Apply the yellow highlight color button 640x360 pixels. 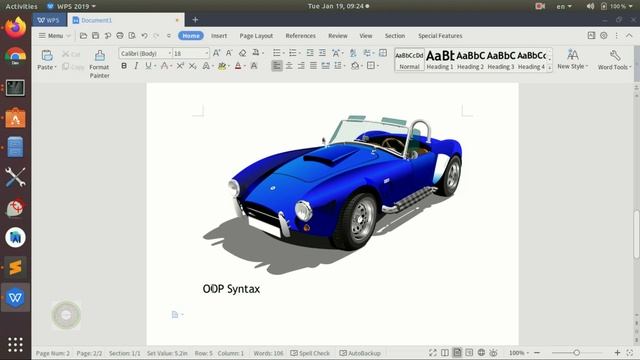point(222,66)
